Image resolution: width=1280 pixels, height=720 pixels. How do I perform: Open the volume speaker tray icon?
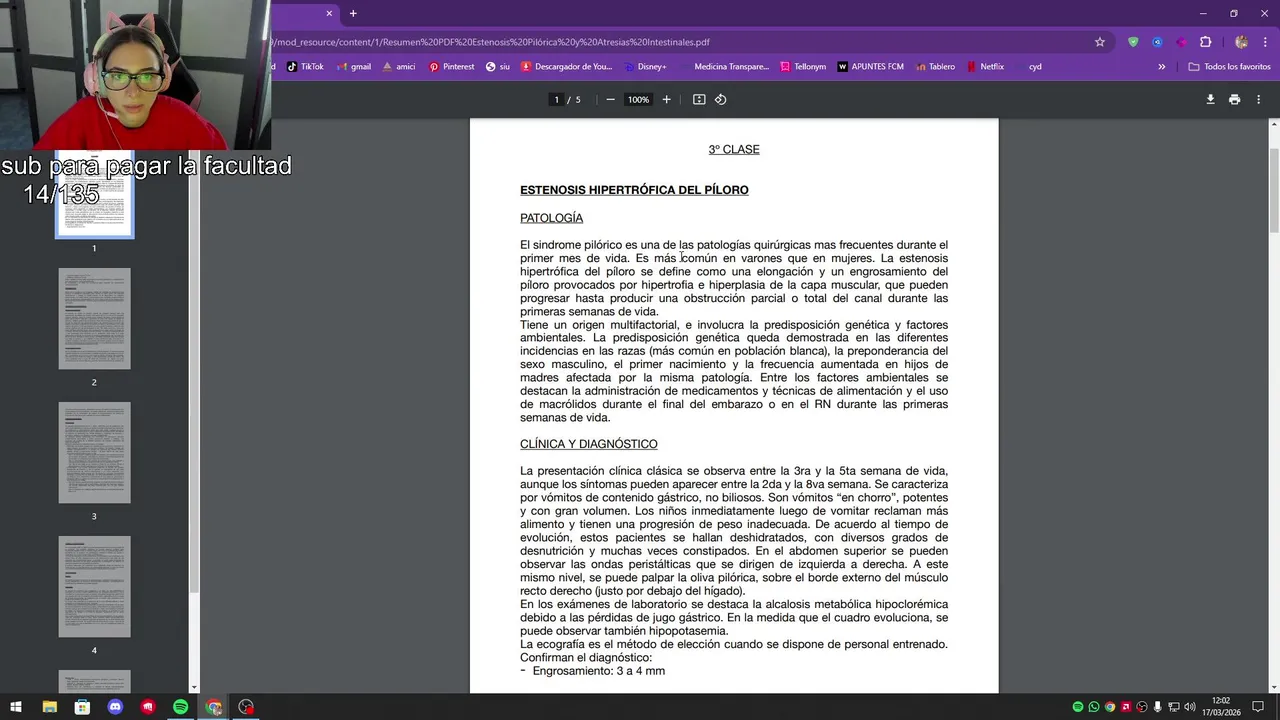coord(1190,707)
